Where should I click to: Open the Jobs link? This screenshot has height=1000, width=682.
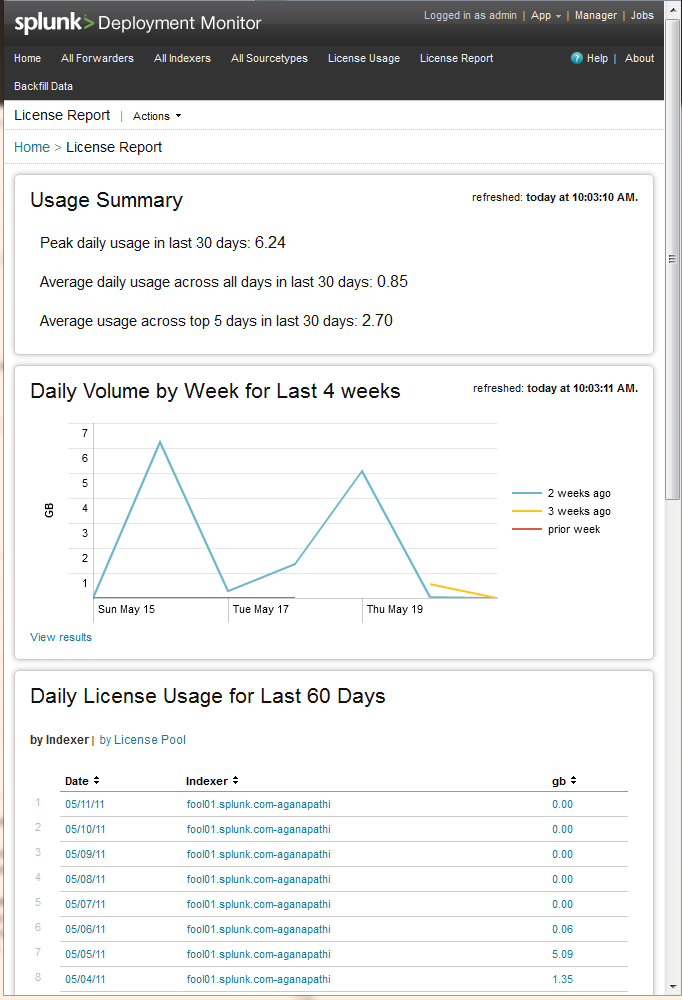[x=642, y=15]
